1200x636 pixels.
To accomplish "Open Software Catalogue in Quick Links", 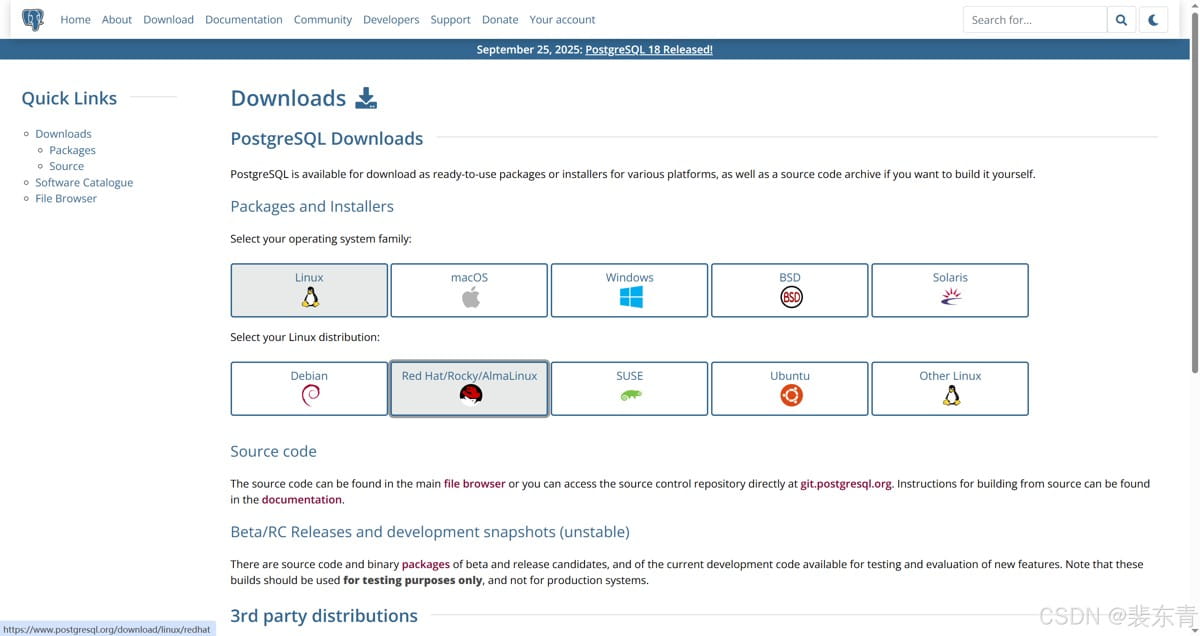I will 84,182.
